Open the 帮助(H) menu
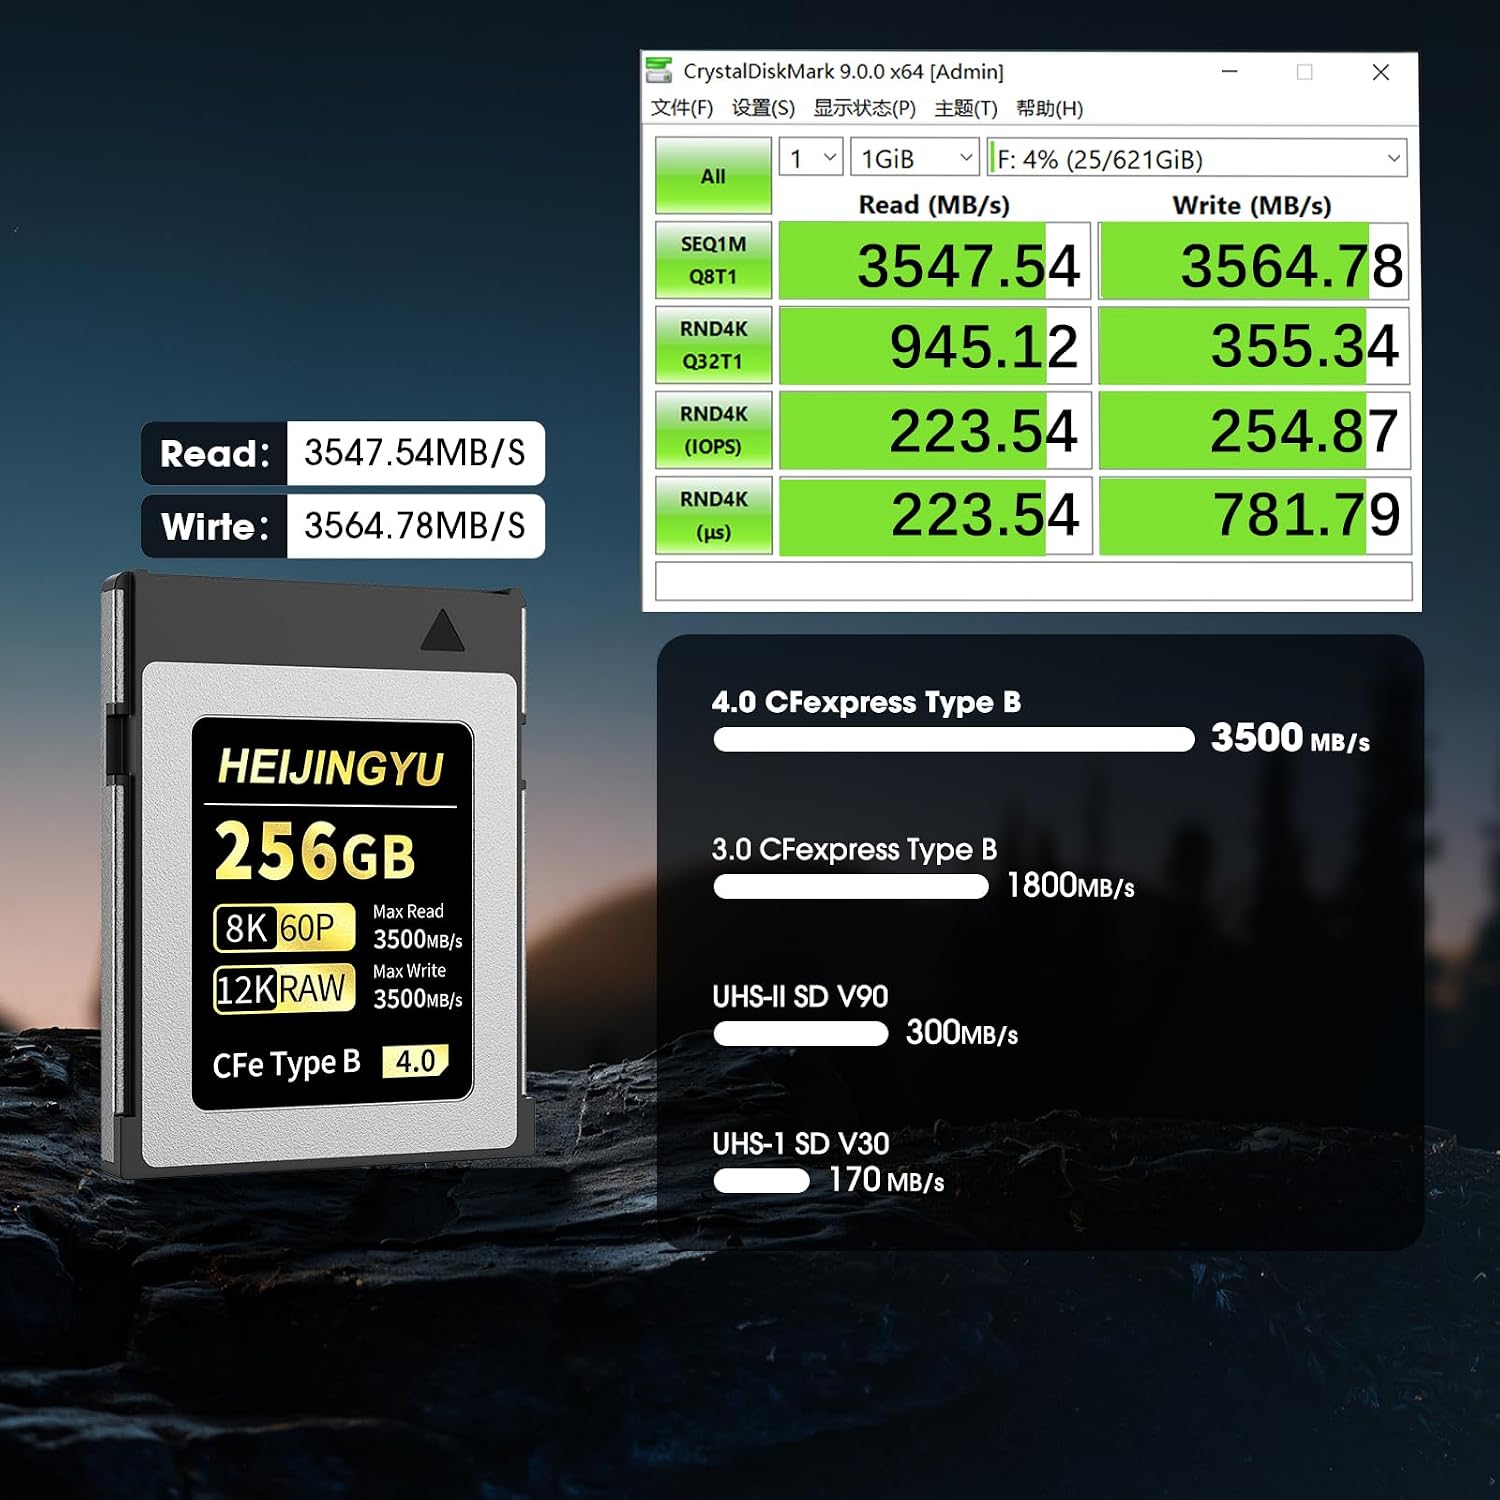This screenshot has width=1500, height=1500. [x=1049, y=108]
